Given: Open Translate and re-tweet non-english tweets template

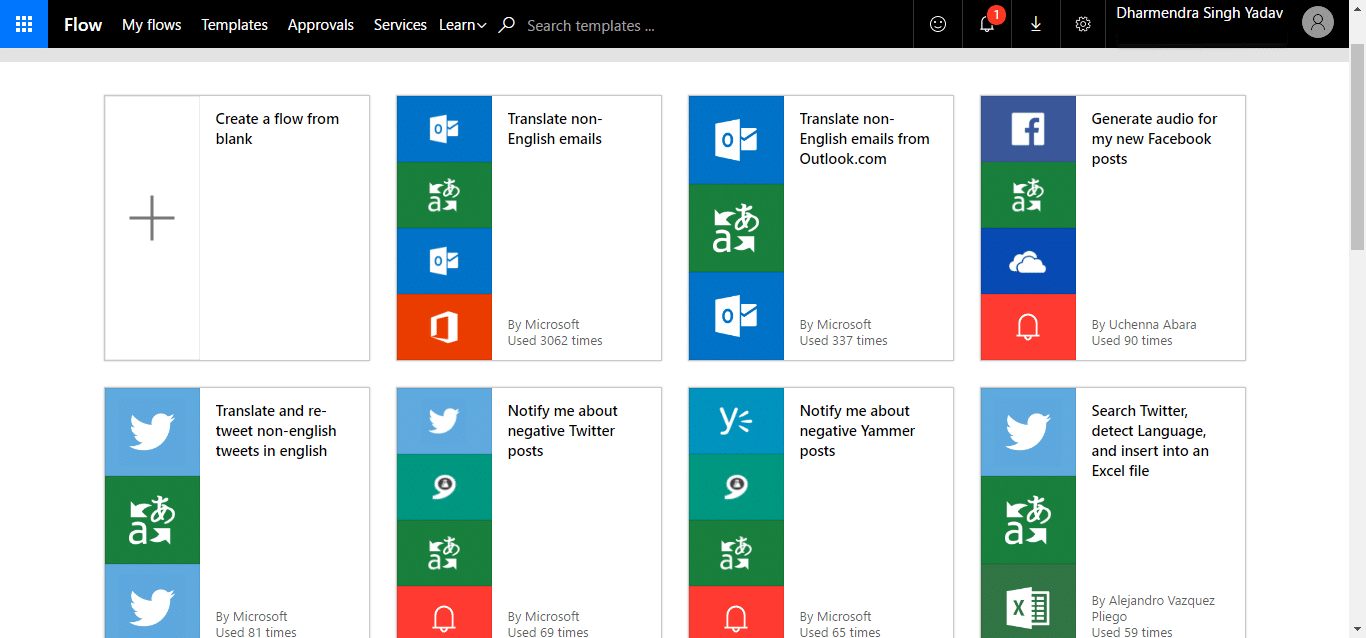Looking at the screenshot, I should coord(237,512).
